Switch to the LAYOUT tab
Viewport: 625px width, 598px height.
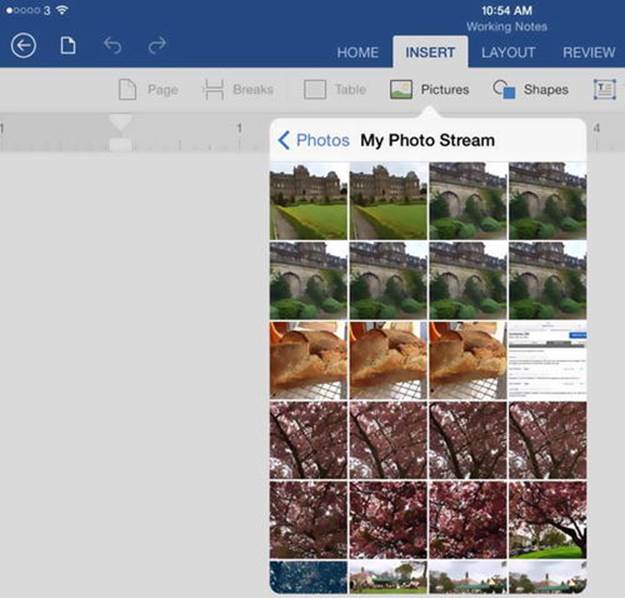tap(508, 52)
